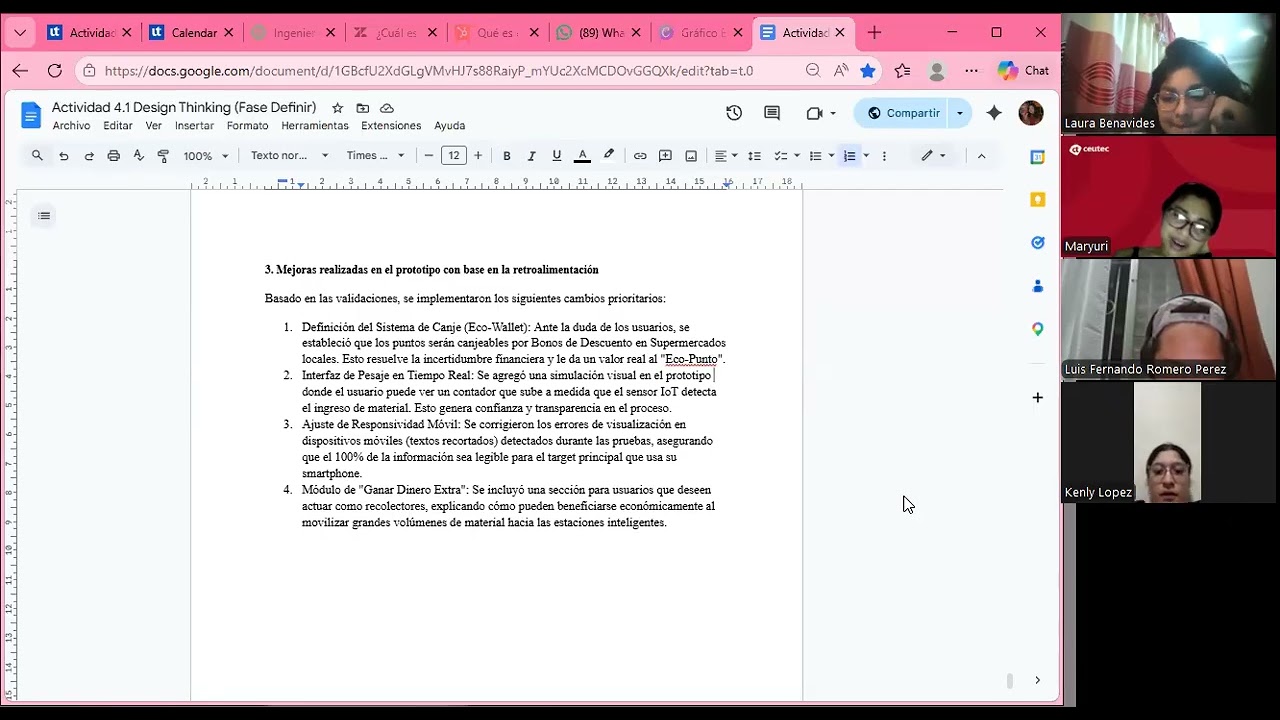Open the Gemini assistant
The height and width of the screenshot is (720, 1280).
tap(994, 113)
